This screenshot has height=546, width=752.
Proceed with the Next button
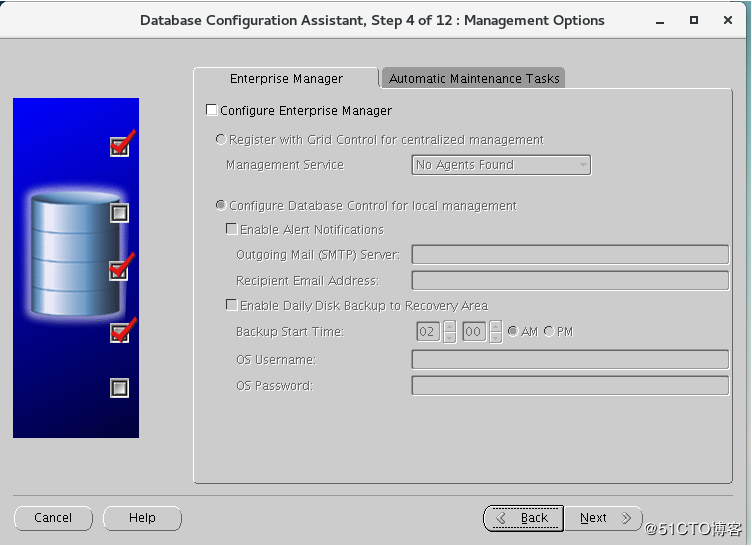coord(603,518)
